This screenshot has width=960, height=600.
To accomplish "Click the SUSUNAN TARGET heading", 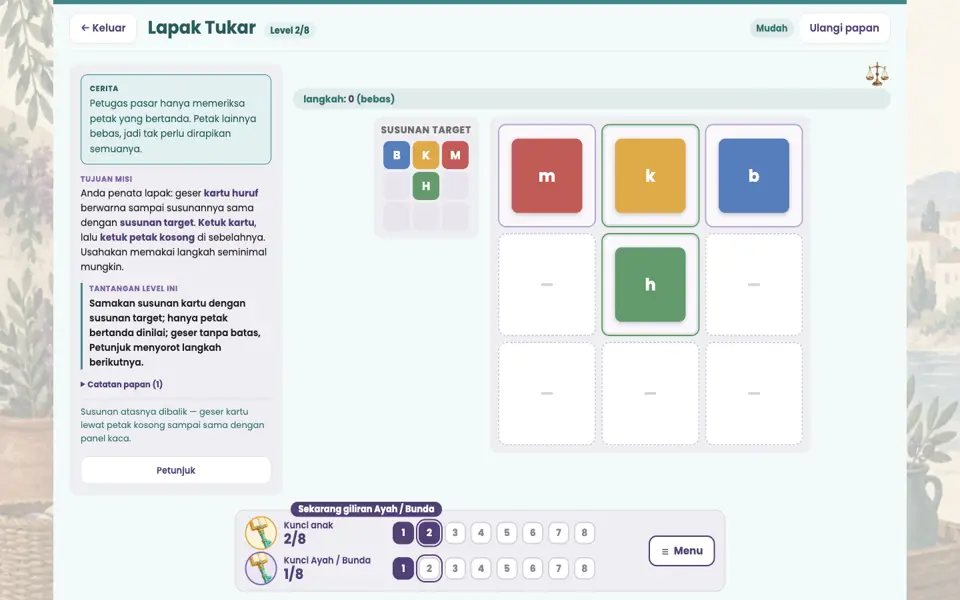I will (426, 130).
